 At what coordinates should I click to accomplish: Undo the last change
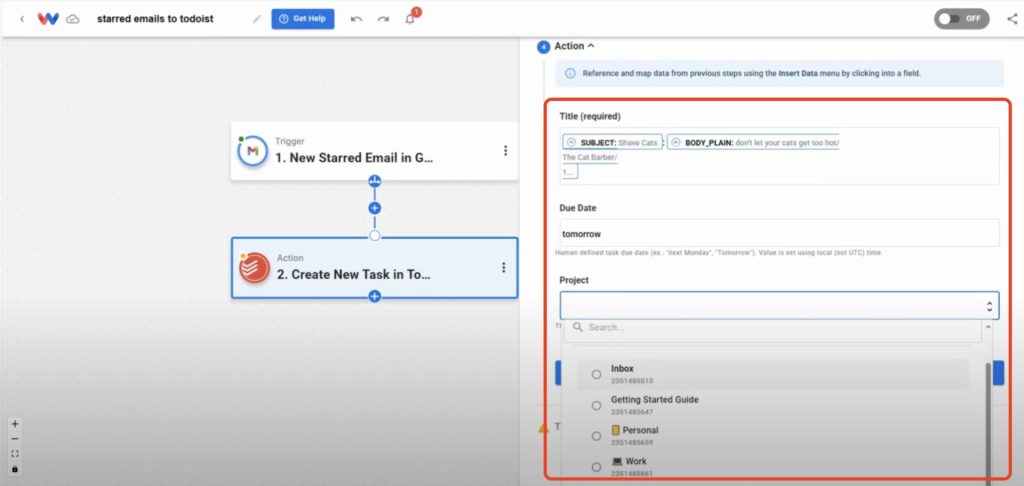356,19
